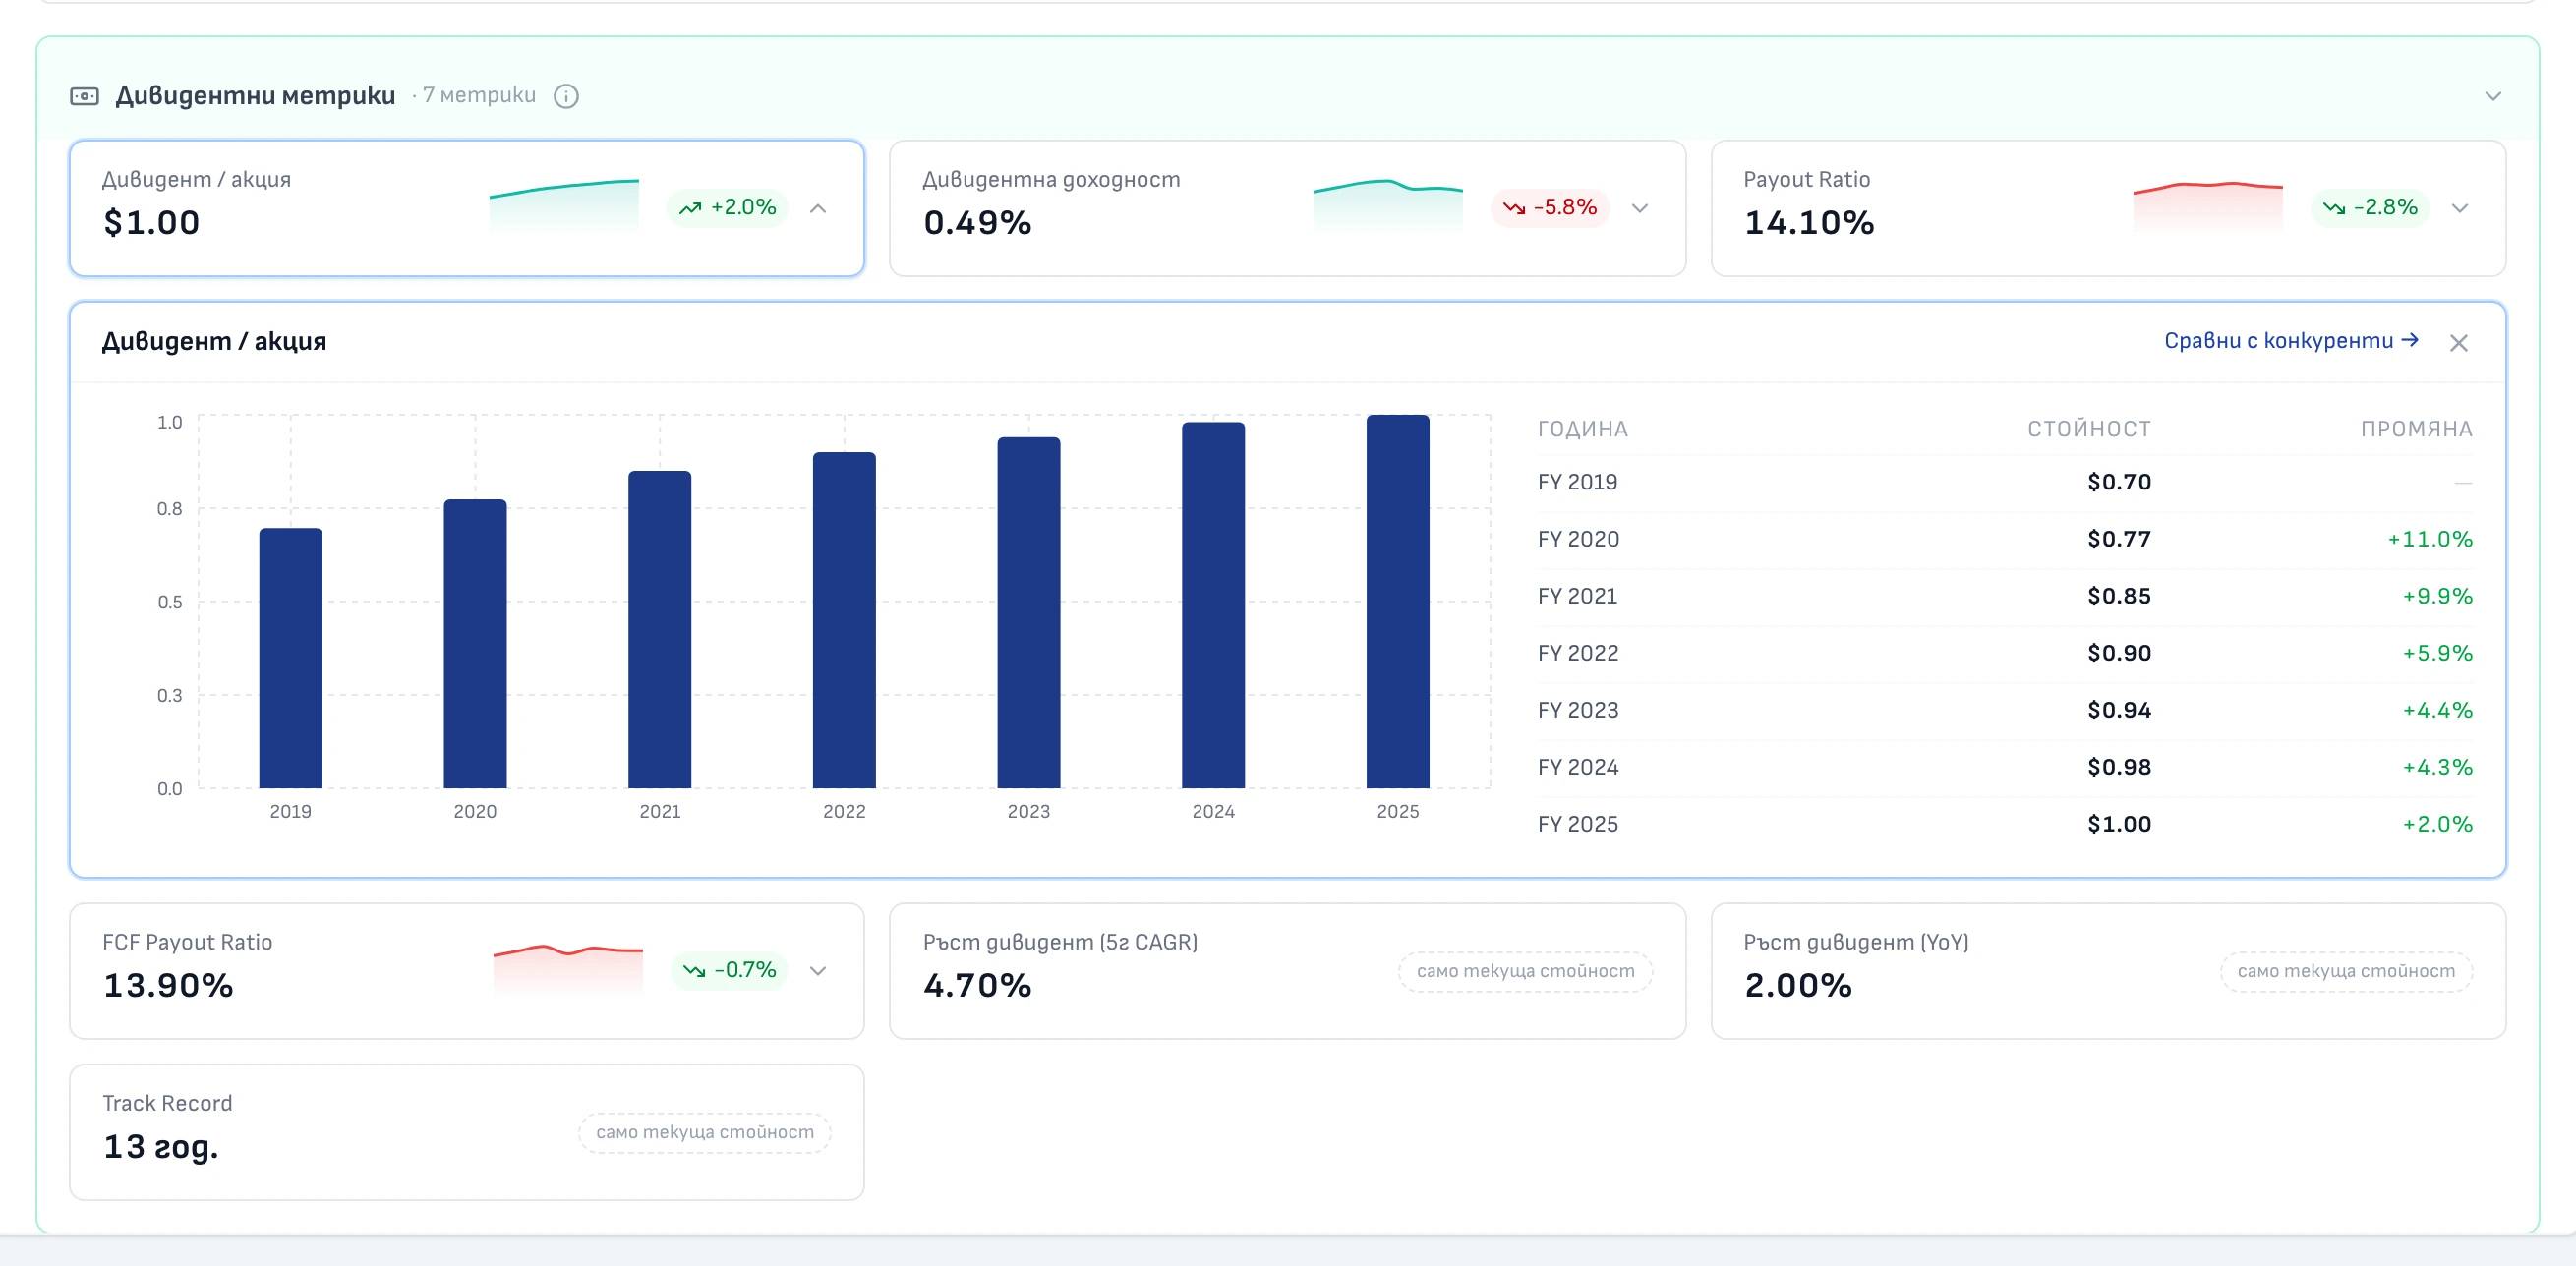
Task: Click the $0.94 value for FY 2023
Action: click(x=2119, y=710)
